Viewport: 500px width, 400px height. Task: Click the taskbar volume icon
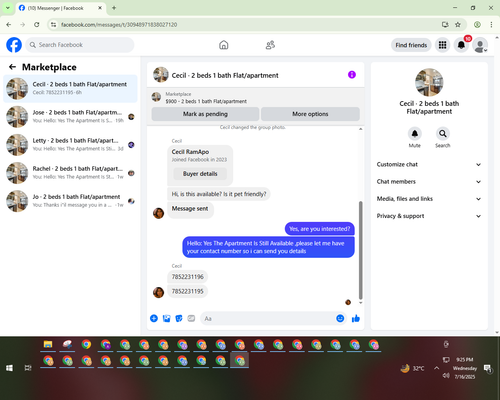[446, 376]
